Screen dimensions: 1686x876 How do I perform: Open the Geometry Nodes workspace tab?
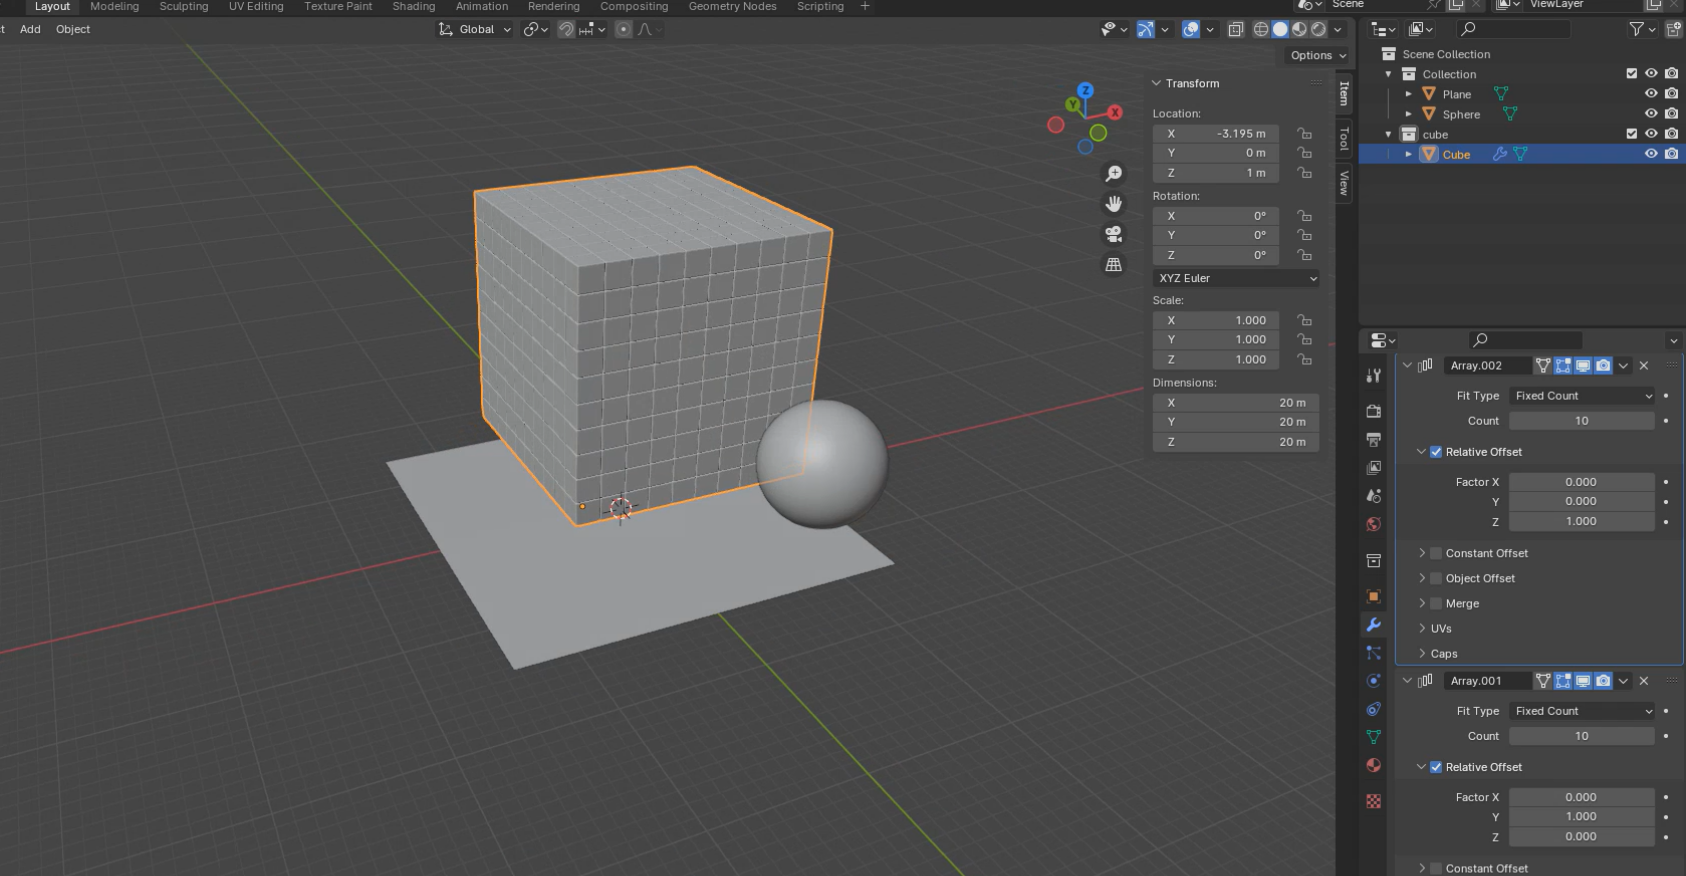click(733, 7)
